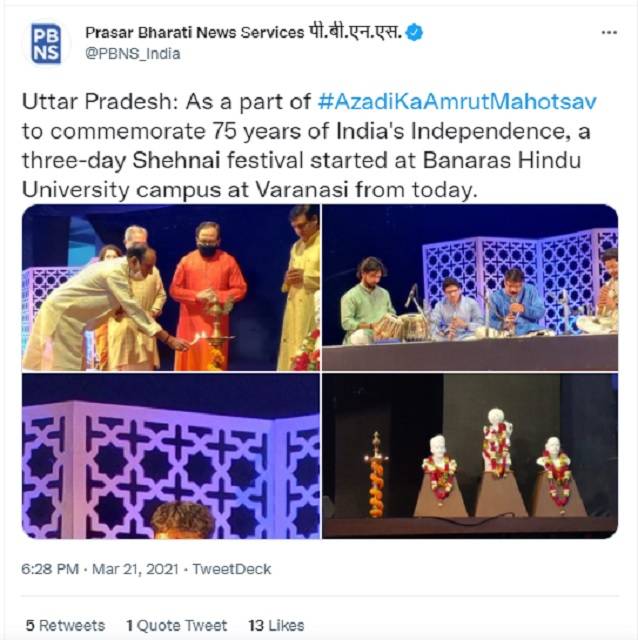Open the #AzadiKaAmrutMahotsav hashtag
This screenshot has height=640, width=638.
(x=457, y=101)
